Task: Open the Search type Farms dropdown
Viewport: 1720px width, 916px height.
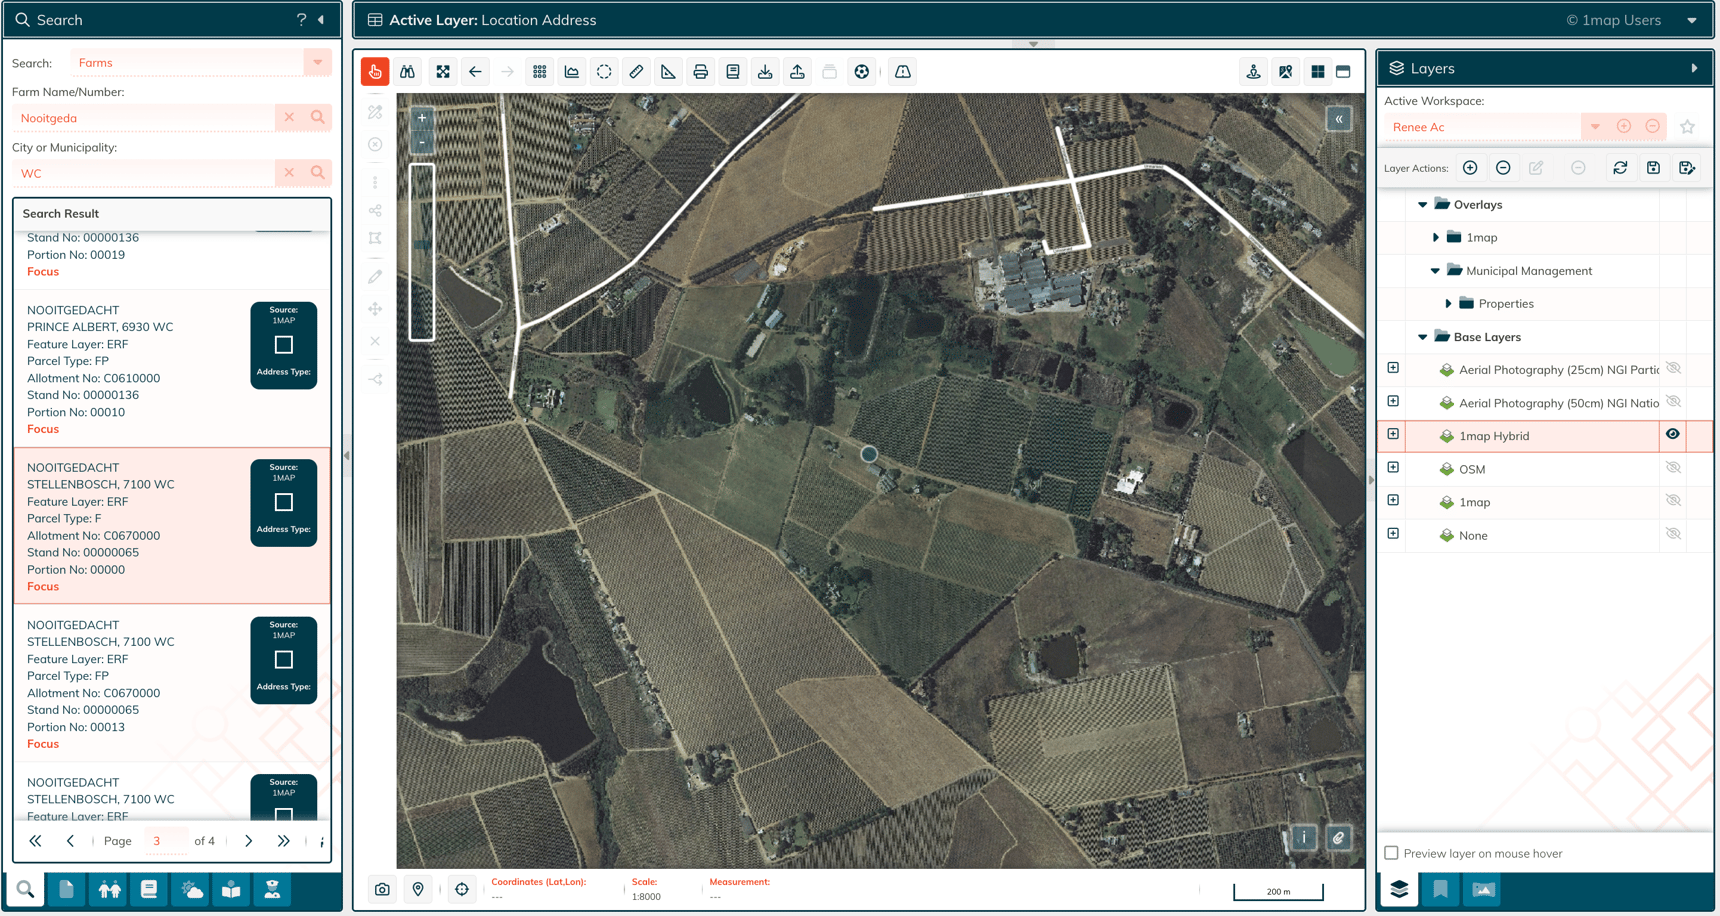Action: 317,62
